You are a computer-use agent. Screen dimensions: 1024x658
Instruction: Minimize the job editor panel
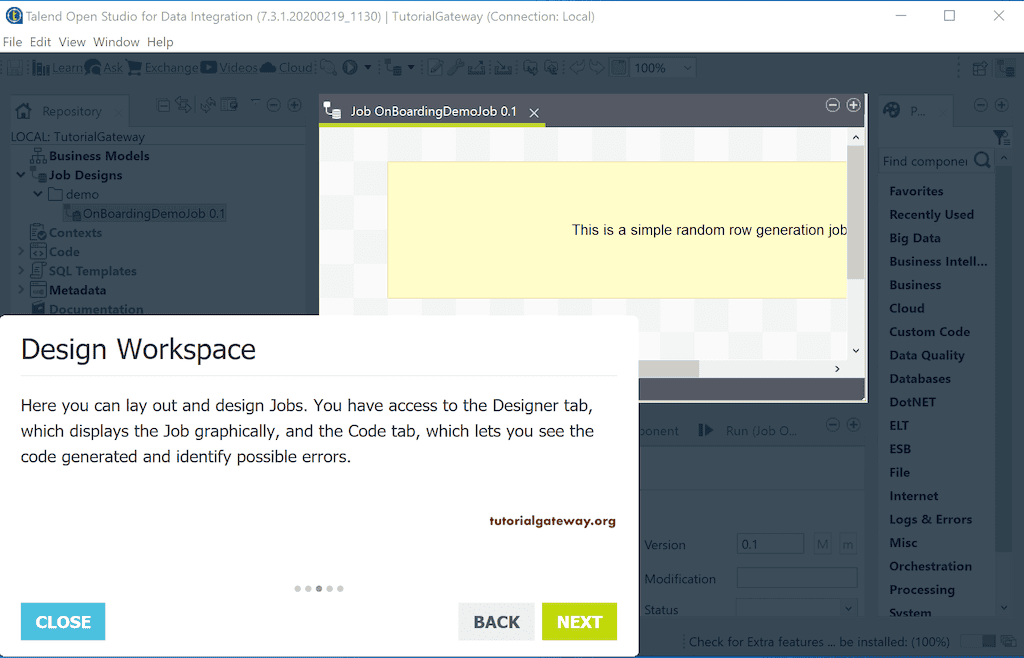pyautogui.click(x=833, y=105)
